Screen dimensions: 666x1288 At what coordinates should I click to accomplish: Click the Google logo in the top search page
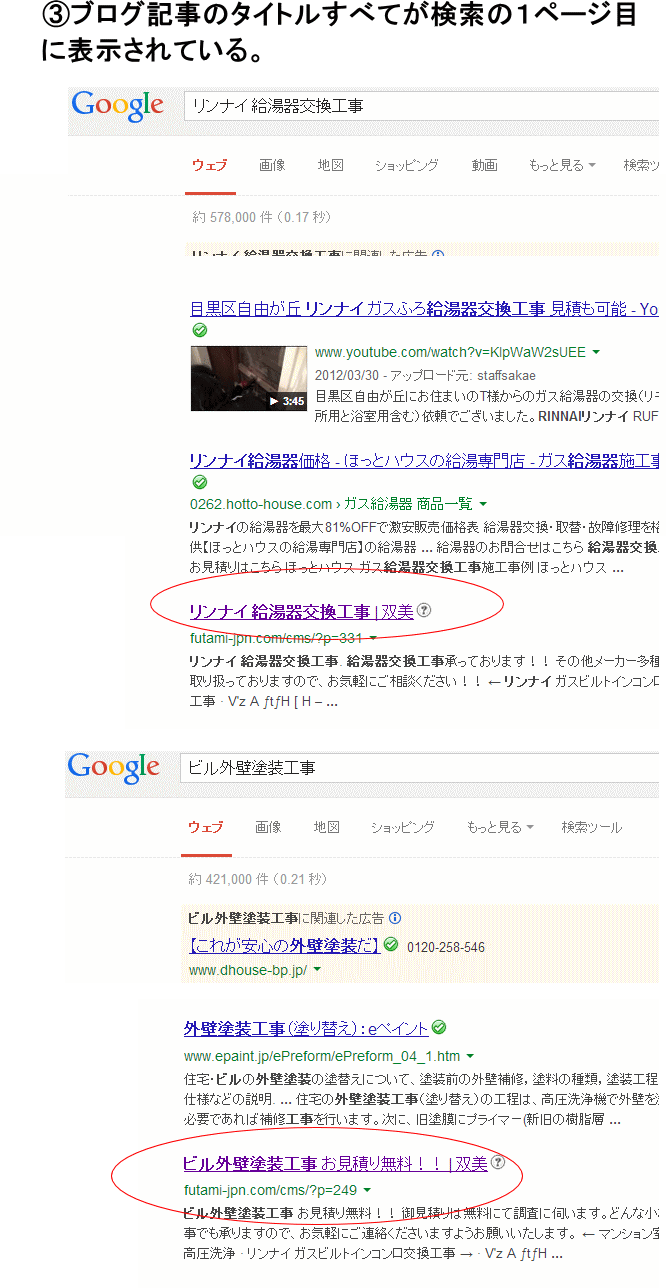pos(117,104)
